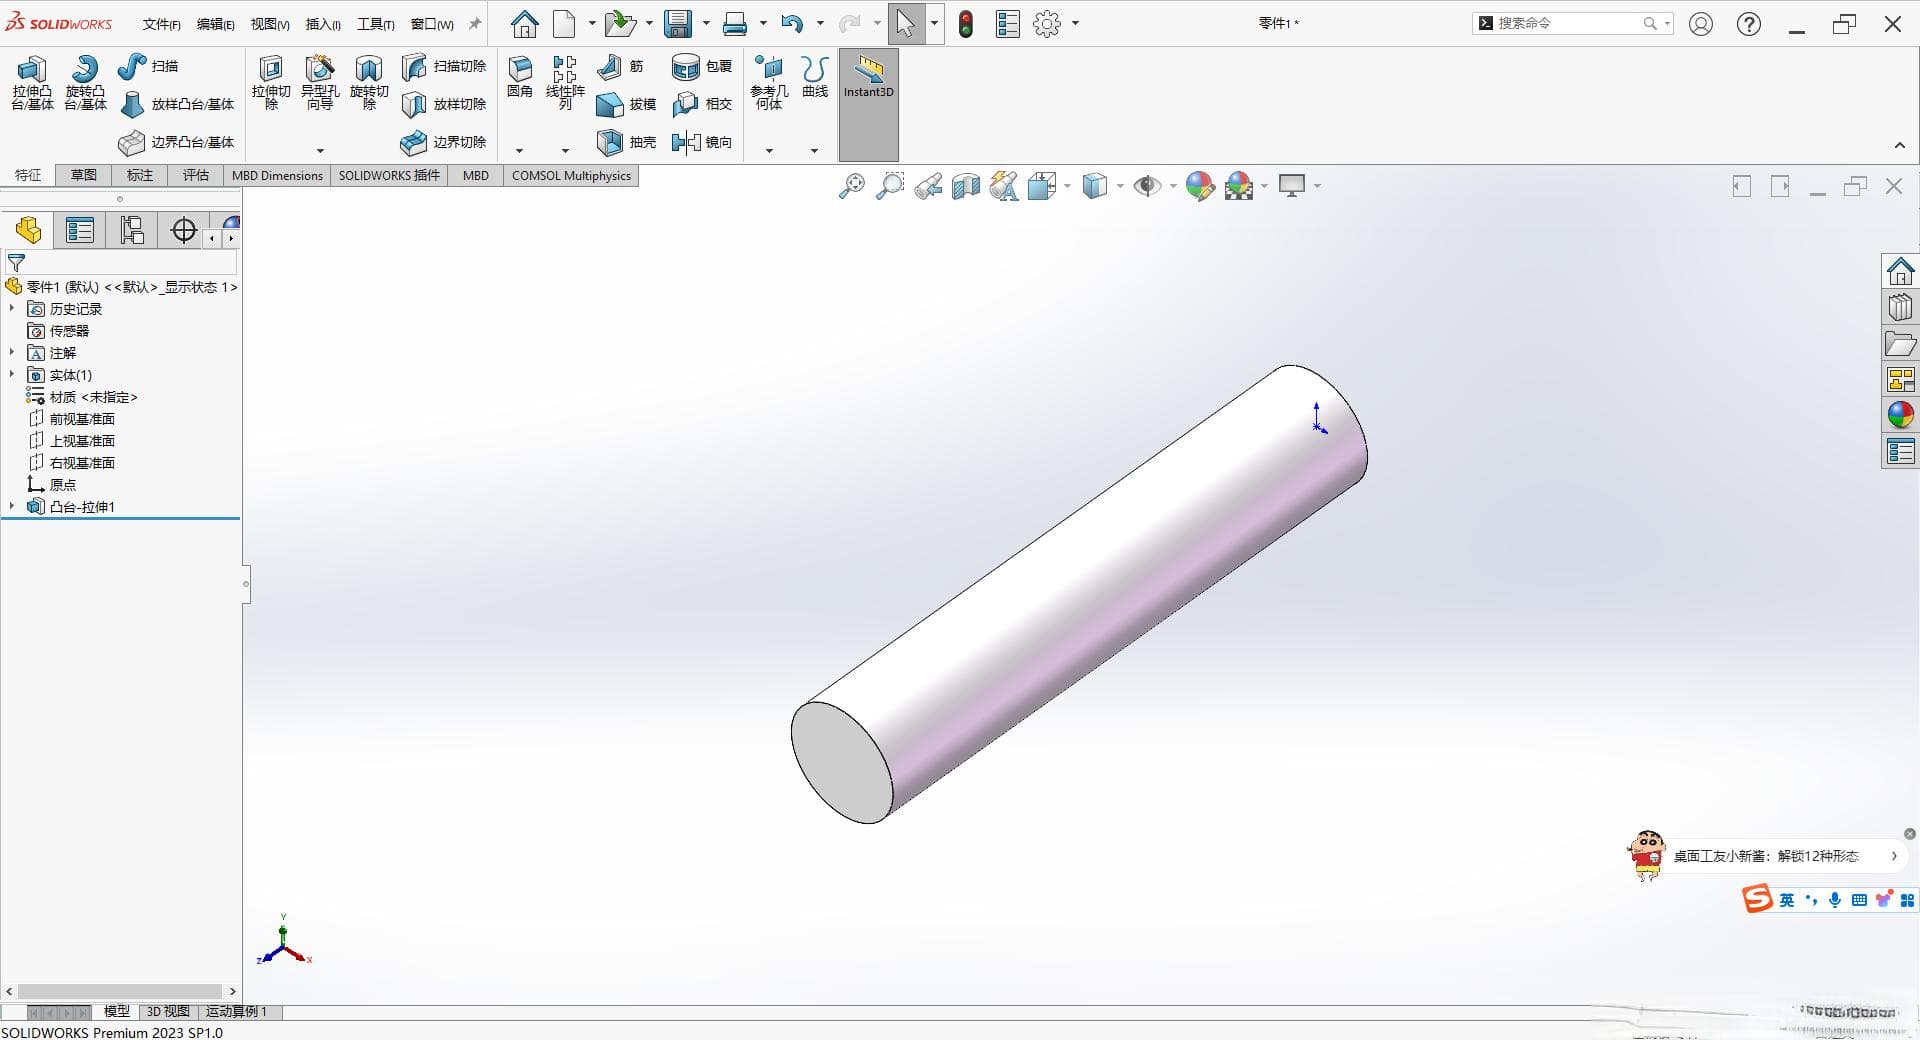1920x1040 pixels.
Task: Click the Lofted Cut tool (放样切除)
Action: [x=444, y=104]
